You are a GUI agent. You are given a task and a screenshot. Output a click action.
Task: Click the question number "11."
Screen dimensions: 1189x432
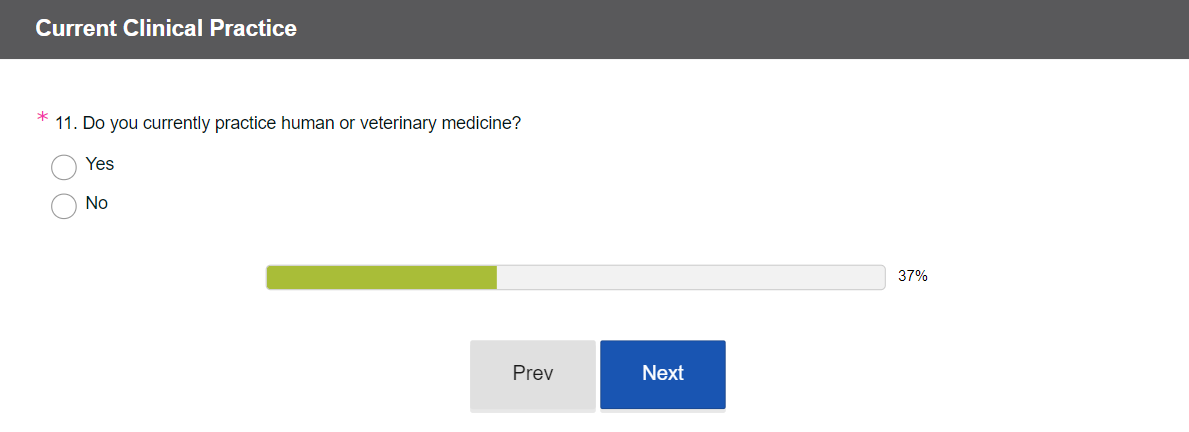point(66,123)
